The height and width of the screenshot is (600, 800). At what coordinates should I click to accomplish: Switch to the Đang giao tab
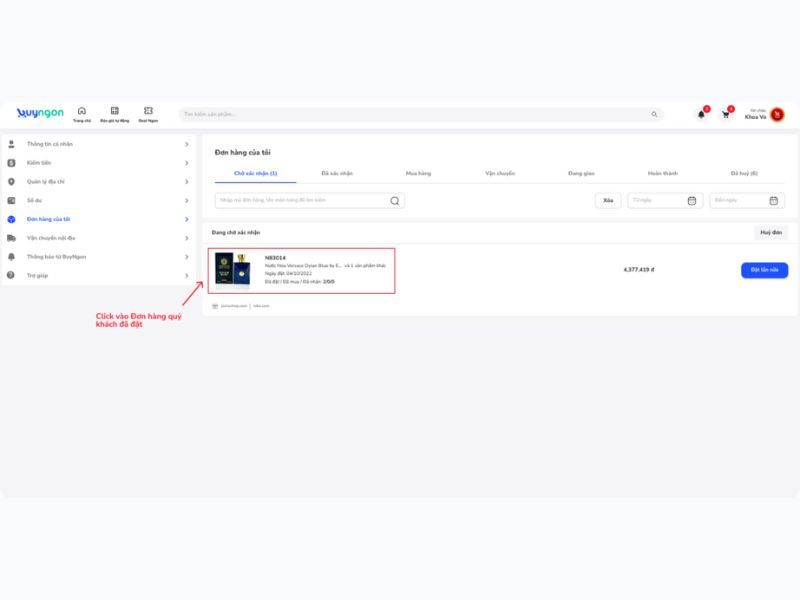pos(581,173)
